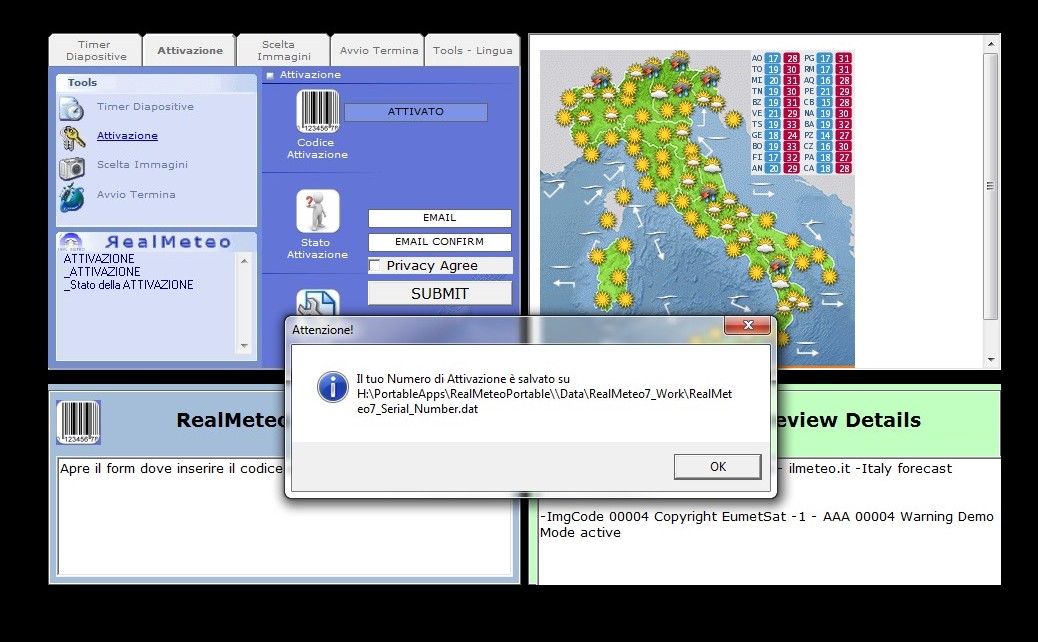Click the ATTIVATO status button

[x=416, y=112]
